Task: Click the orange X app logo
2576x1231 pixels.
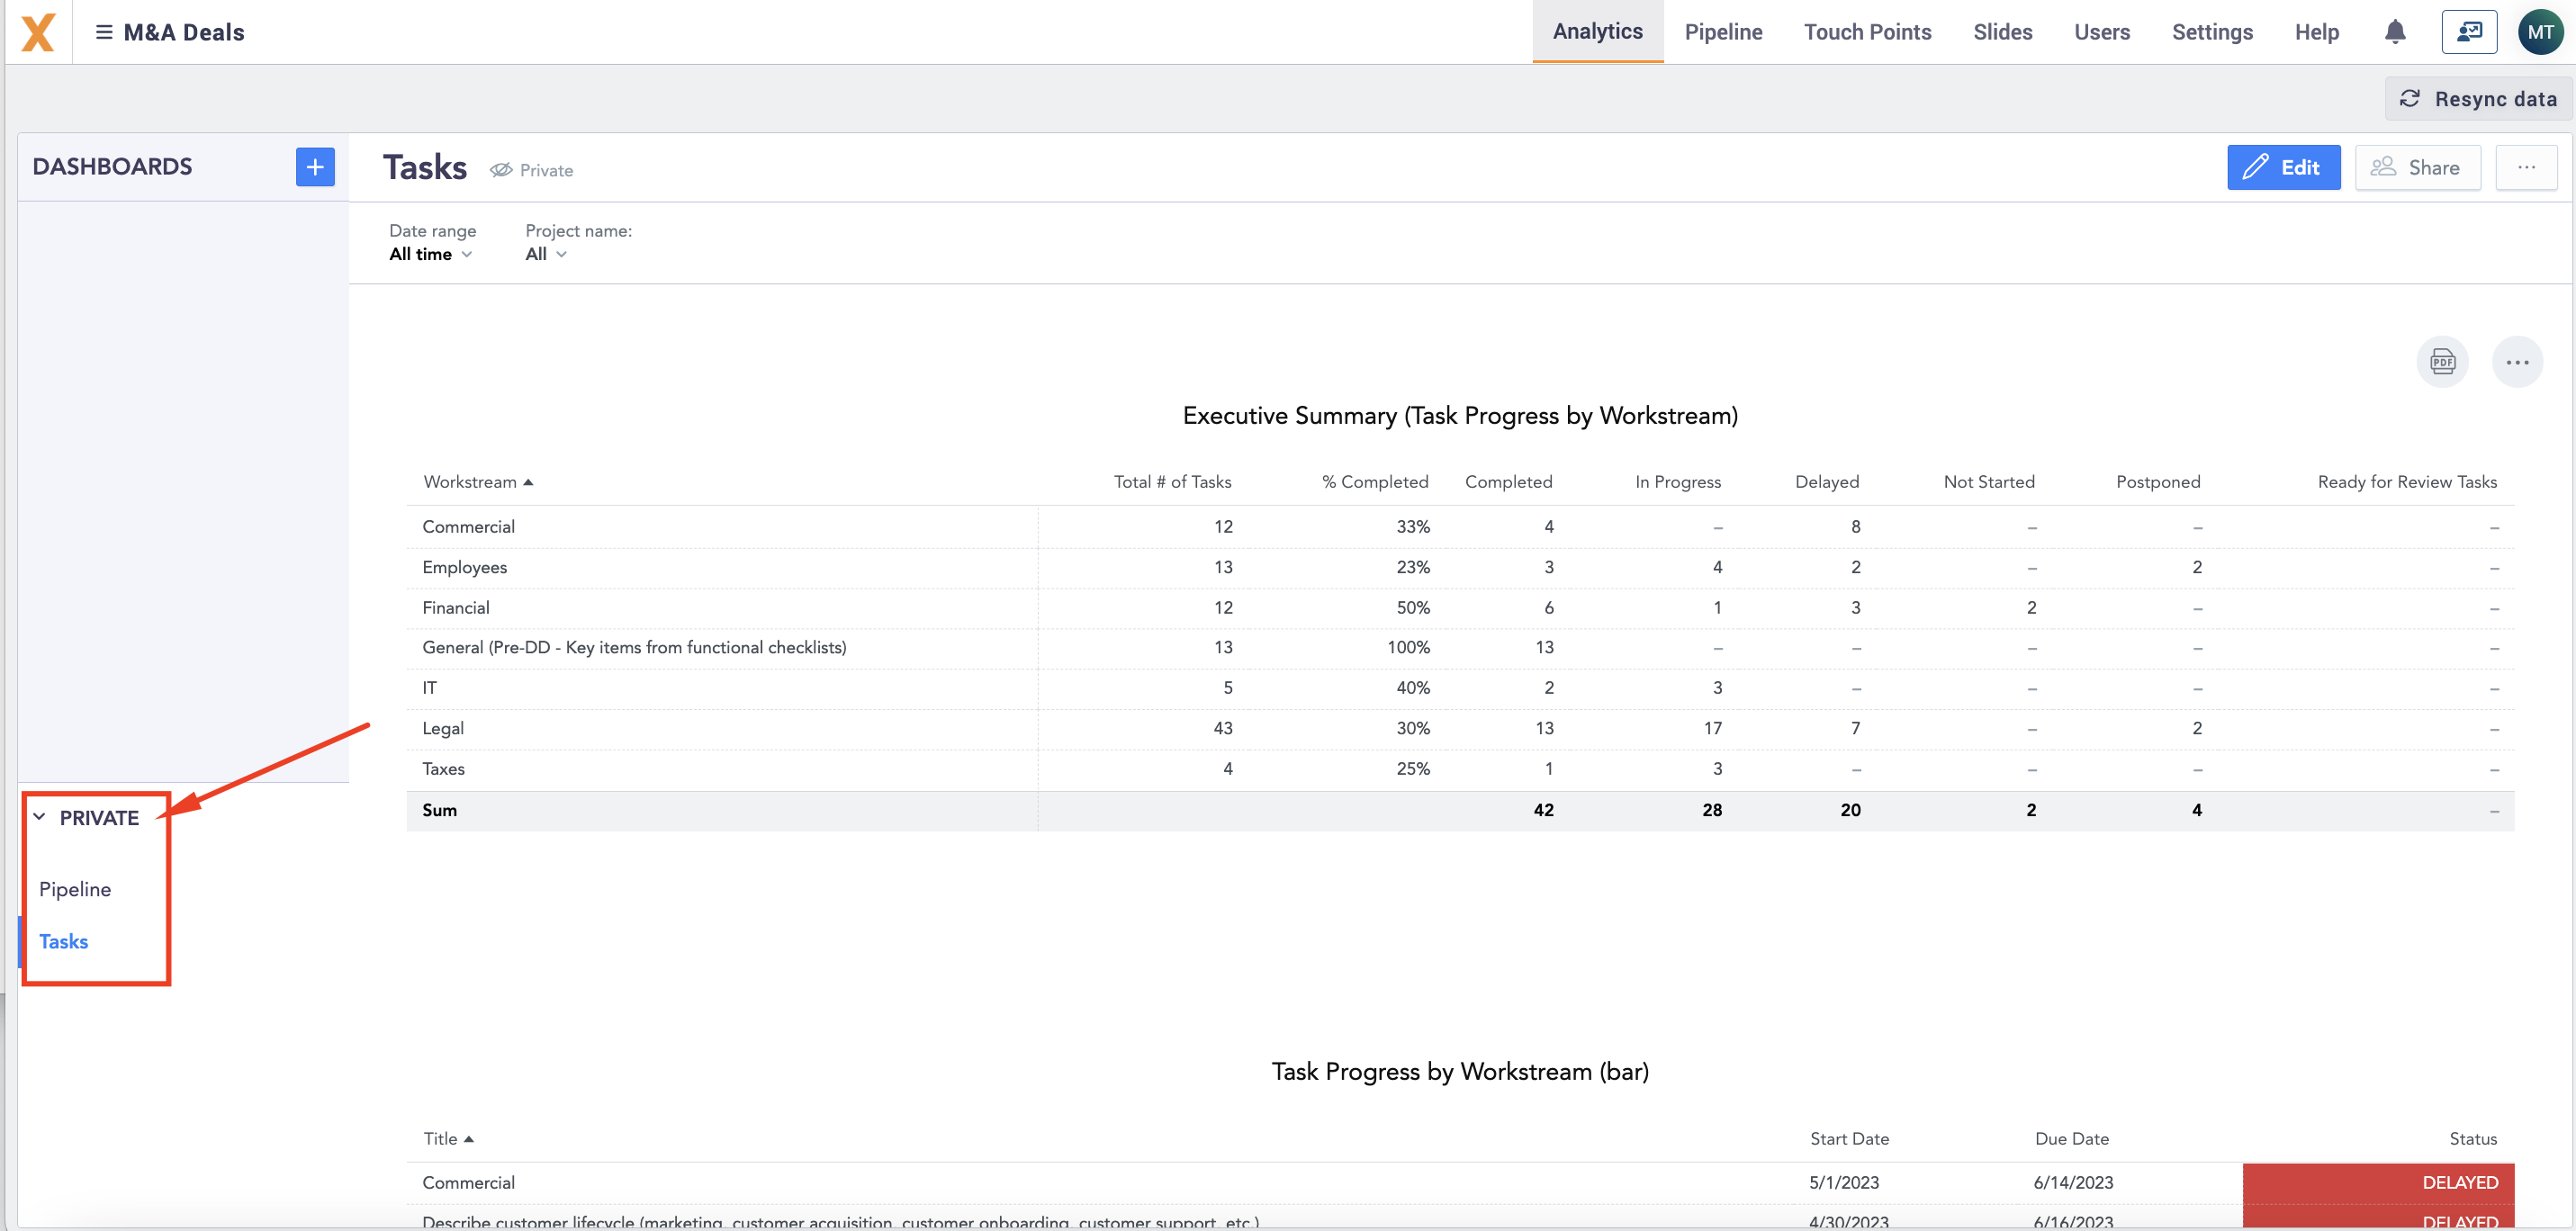Action: 38,32
